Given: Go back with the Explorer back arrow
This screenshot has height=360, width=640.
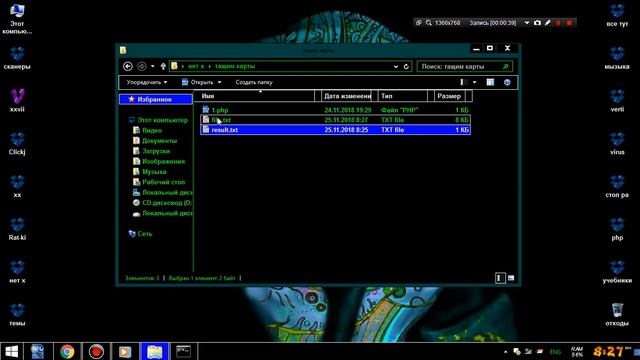Looking at the screenshot, I should [x=128, y=66].
